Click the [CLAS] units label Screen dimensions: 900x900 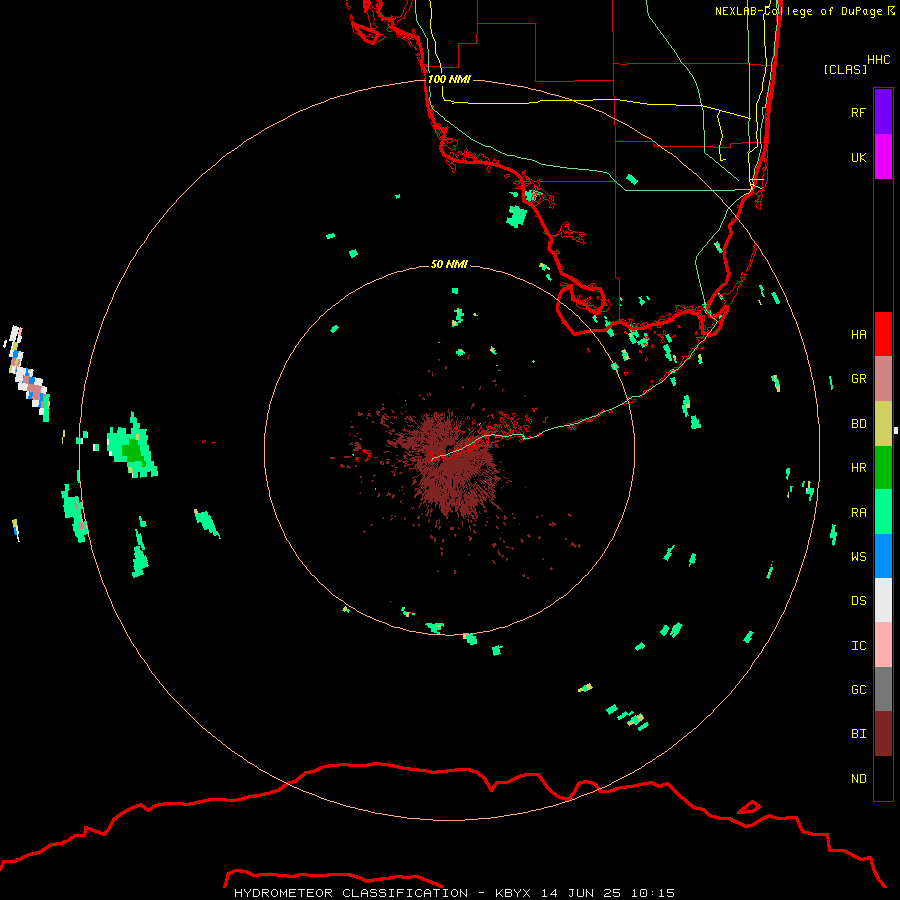[x=845, y=69]
